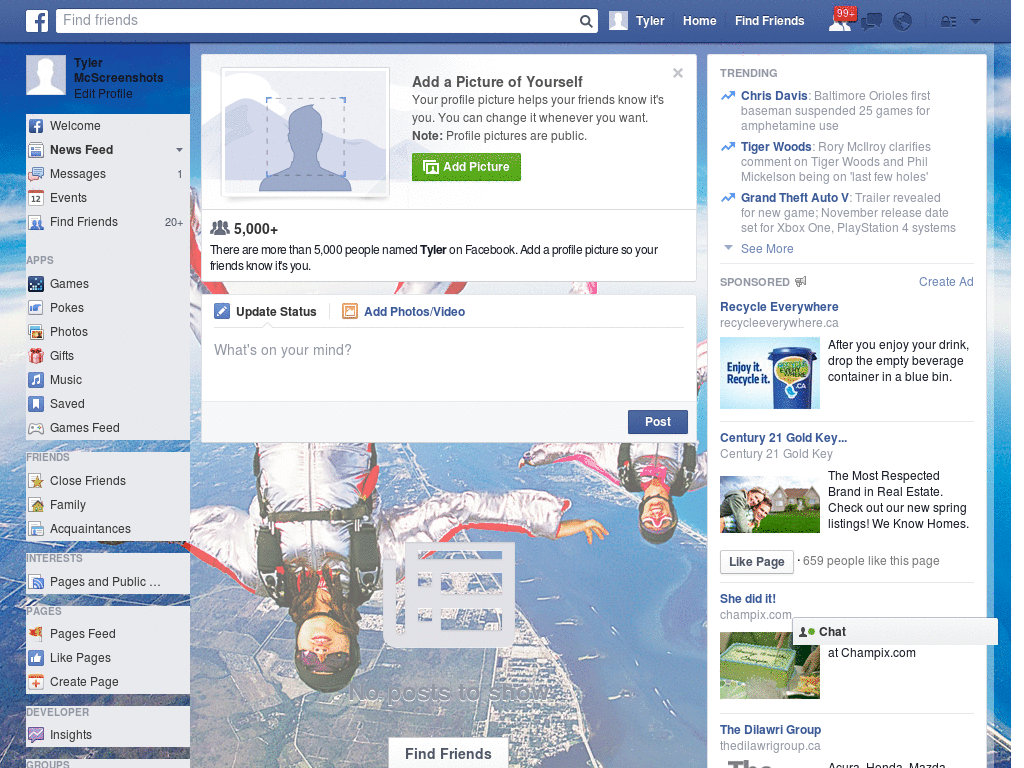
Task: Click 659 people like this page text
Action: pos(871,561)
